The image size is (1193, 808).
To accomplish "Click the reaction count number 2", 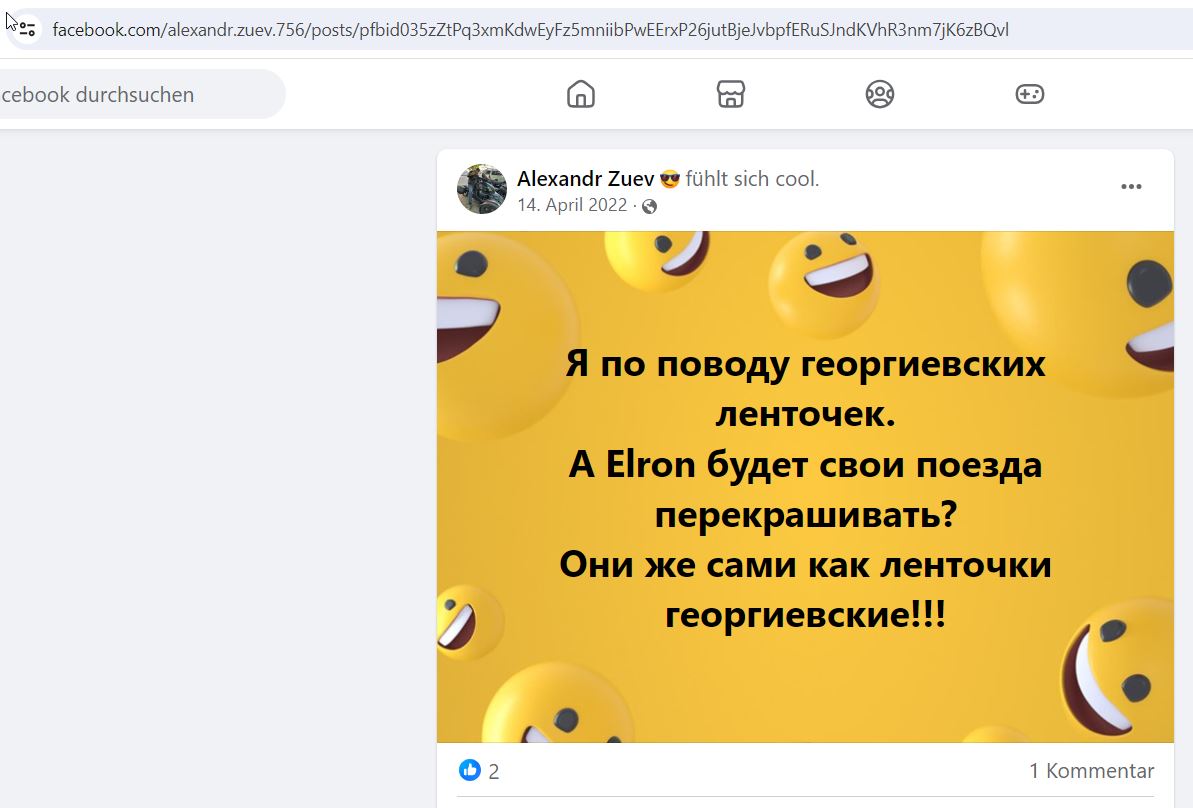I will click(494, 771).
